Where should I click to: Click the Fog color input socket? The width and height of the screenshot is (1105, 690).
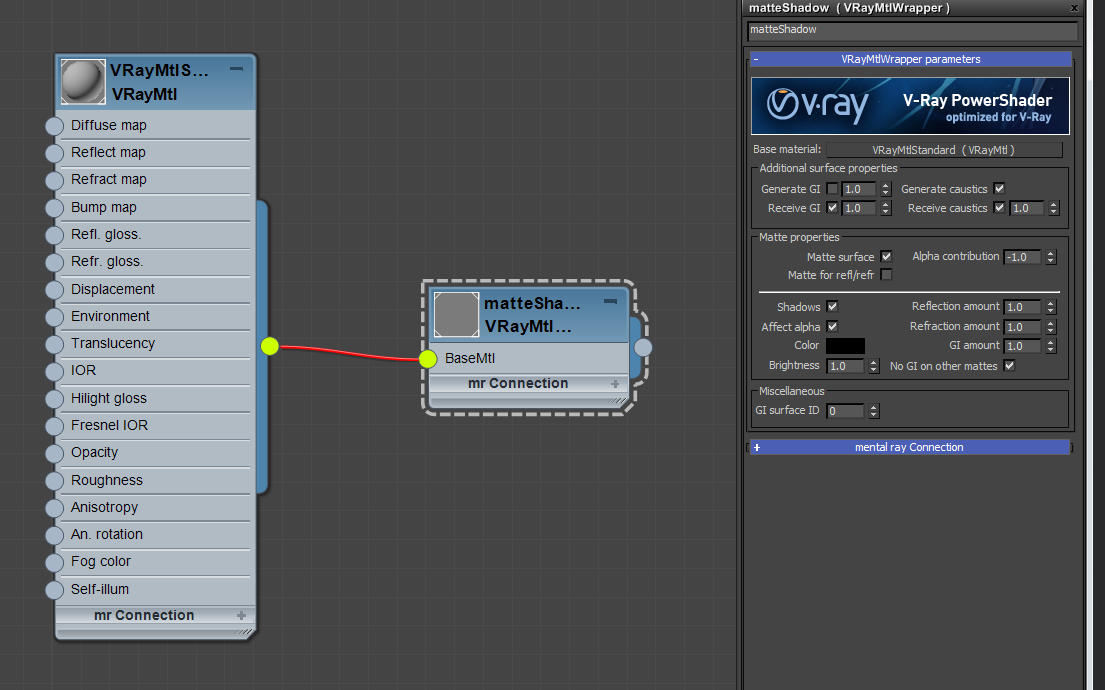coord(54,562)
